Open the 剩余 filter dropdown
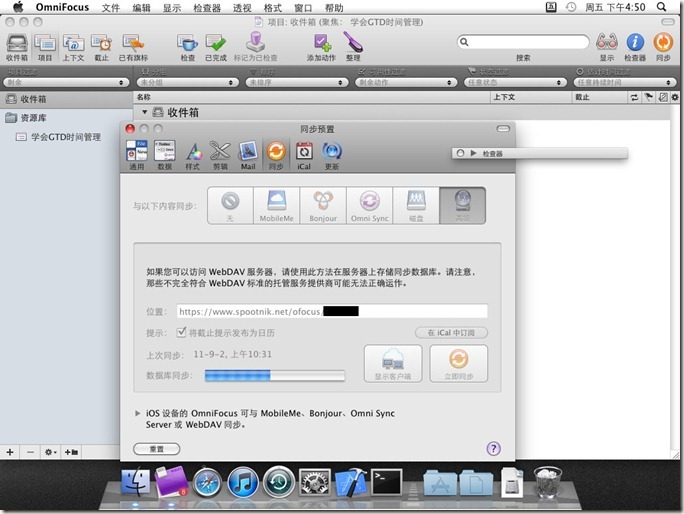 66,82
